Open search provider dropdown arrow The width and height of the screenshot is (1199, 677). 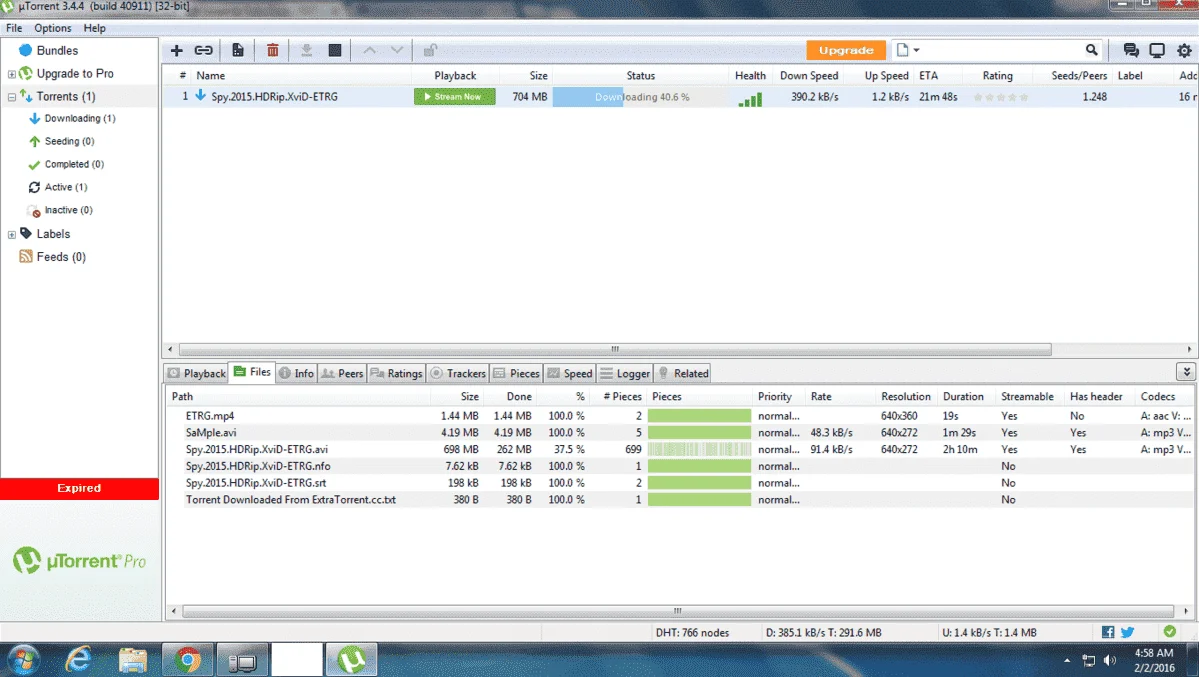(x=916, y=50)
